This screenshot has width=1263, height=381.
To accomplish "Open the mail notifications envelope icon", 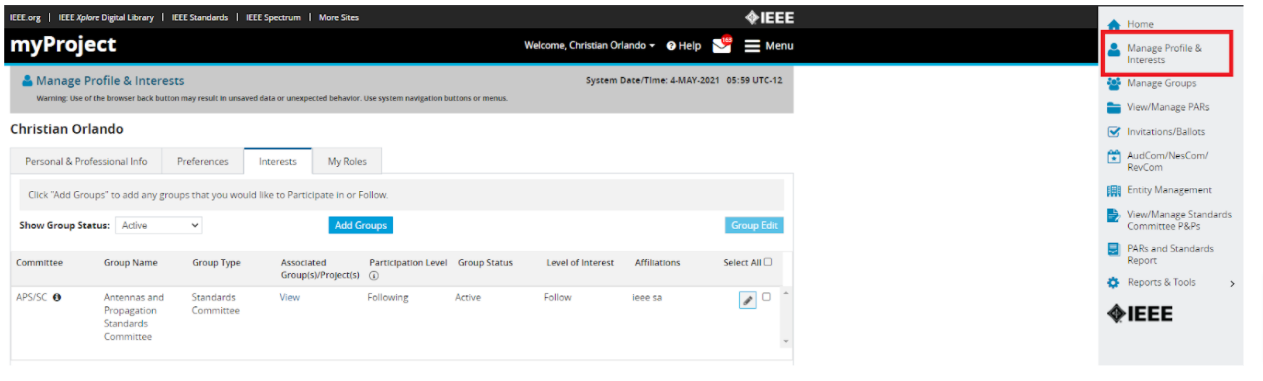I will [721, 45].
